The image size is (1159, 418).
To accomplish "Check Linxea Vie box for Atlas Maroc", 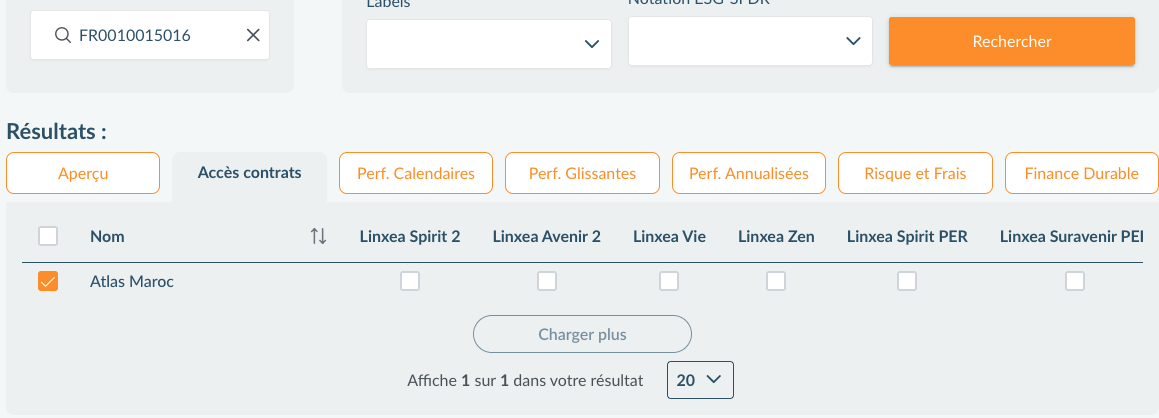I will tap(669, 282).
